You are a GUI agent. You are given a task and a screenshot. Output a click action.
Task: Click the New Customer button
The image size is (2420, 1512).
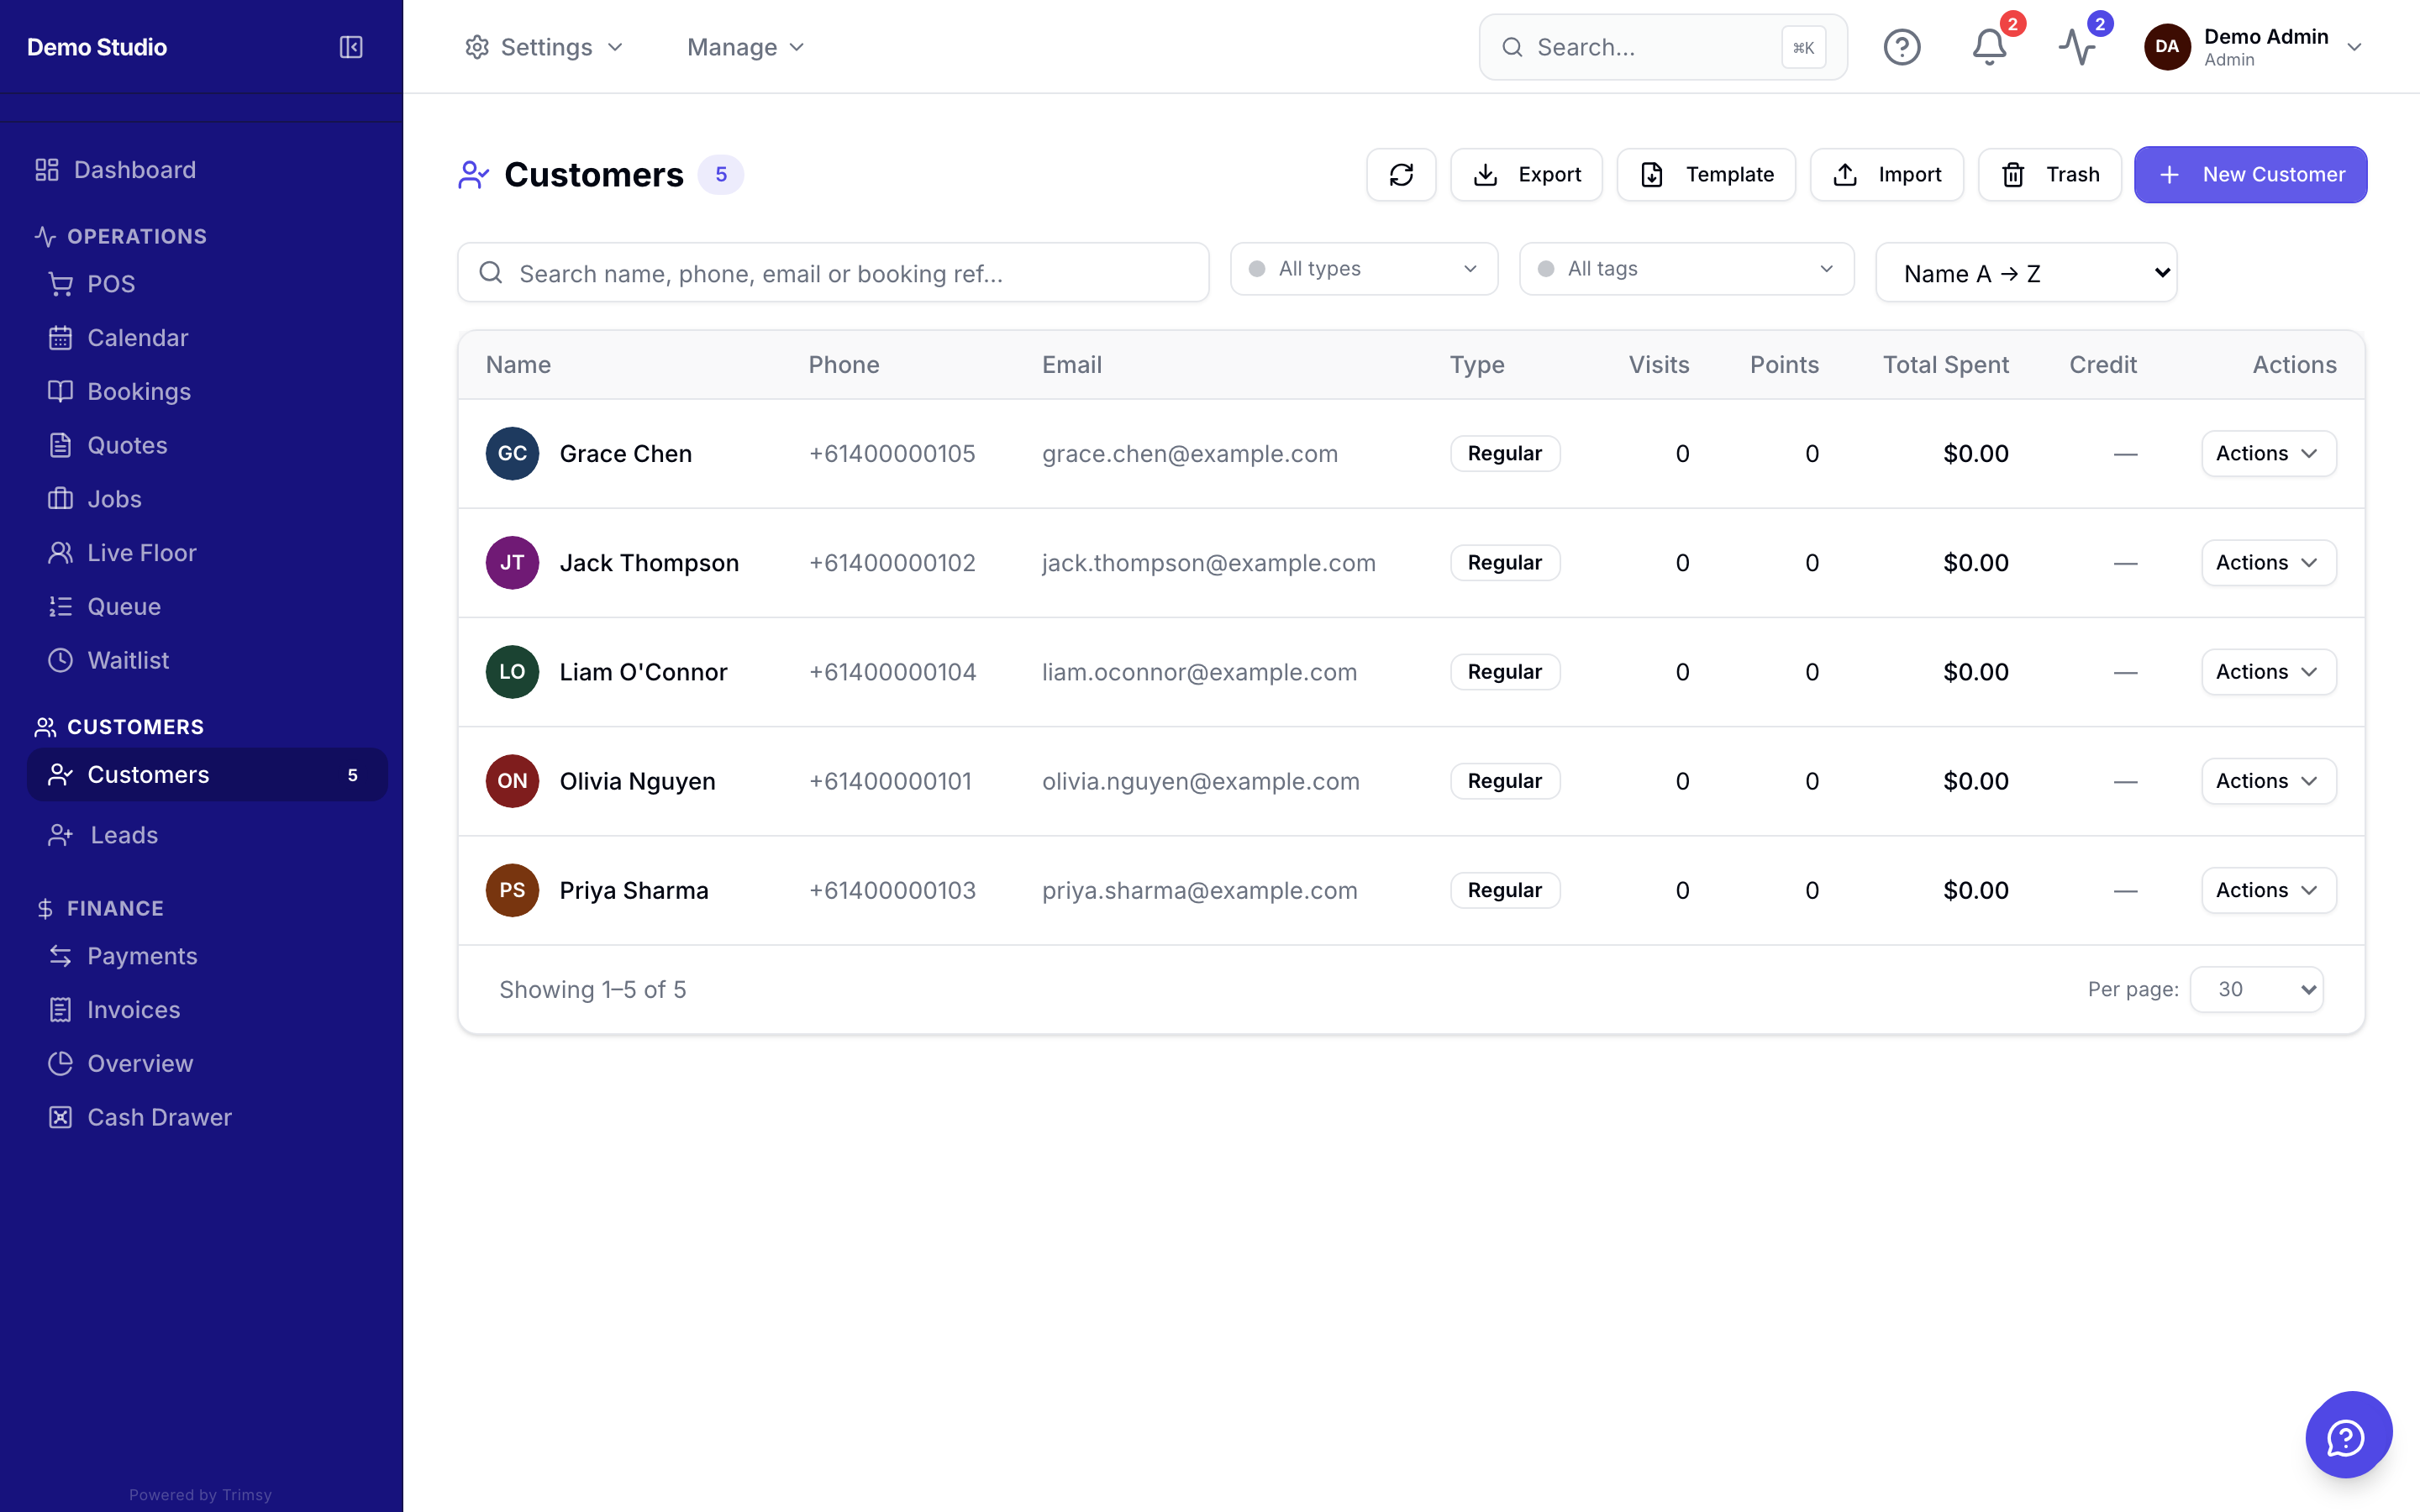tap(2250, 175)
